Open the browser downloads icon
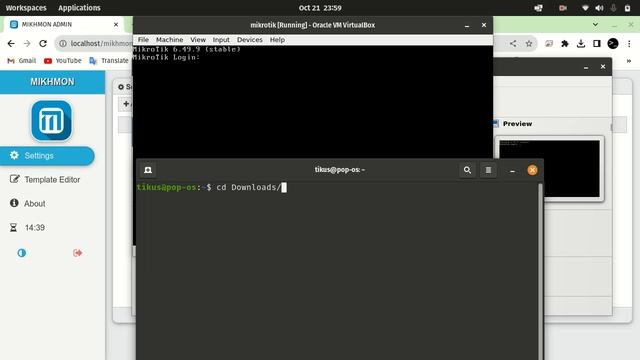 [x=581, y=43]
